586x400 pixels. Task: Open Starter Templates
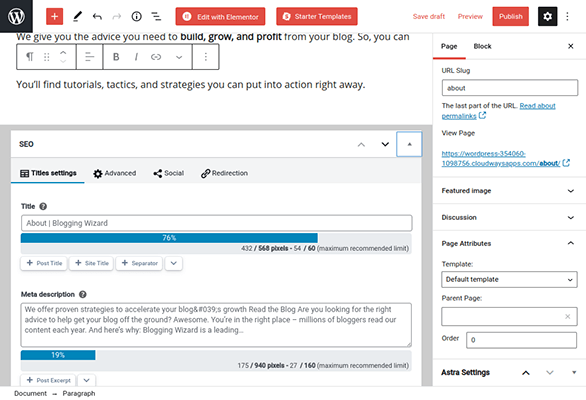click(317, 16)
